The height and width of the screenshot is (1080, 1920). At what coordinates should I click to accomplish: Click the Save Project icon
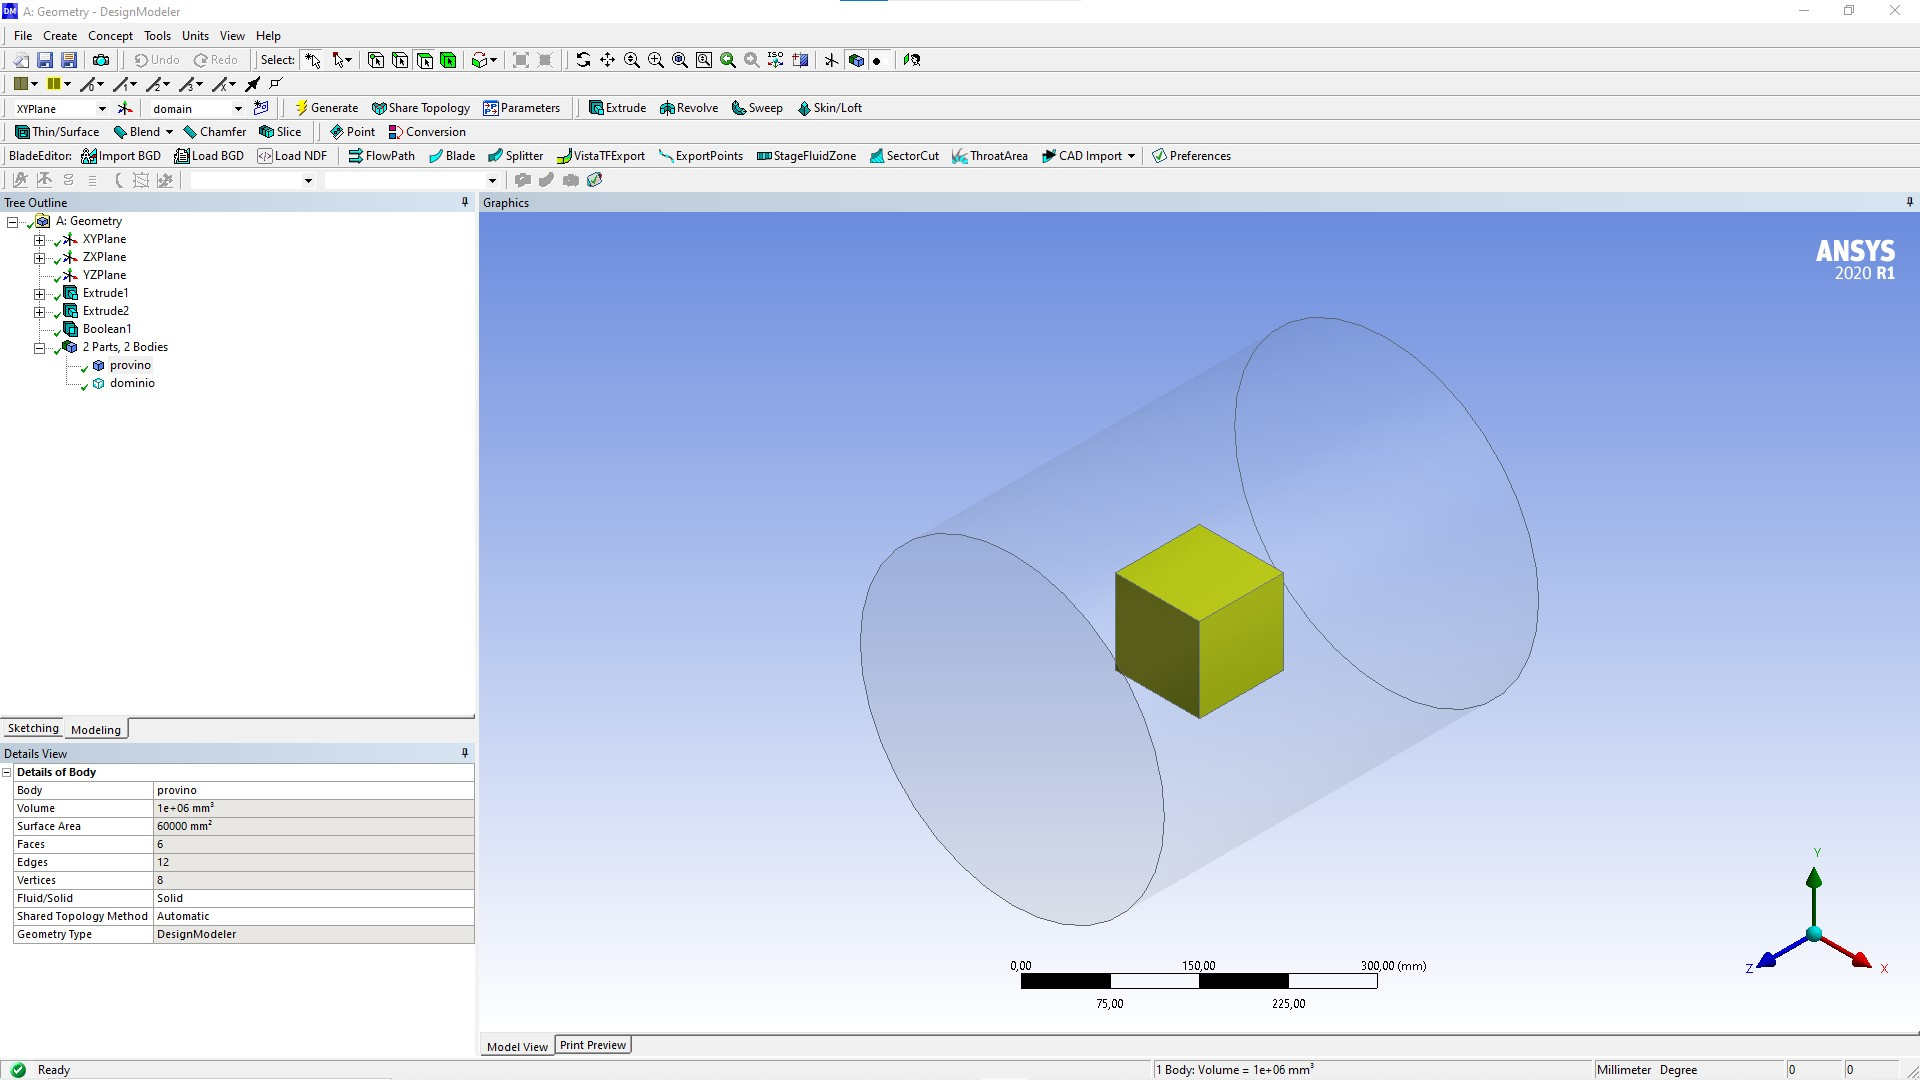[45, 60]
